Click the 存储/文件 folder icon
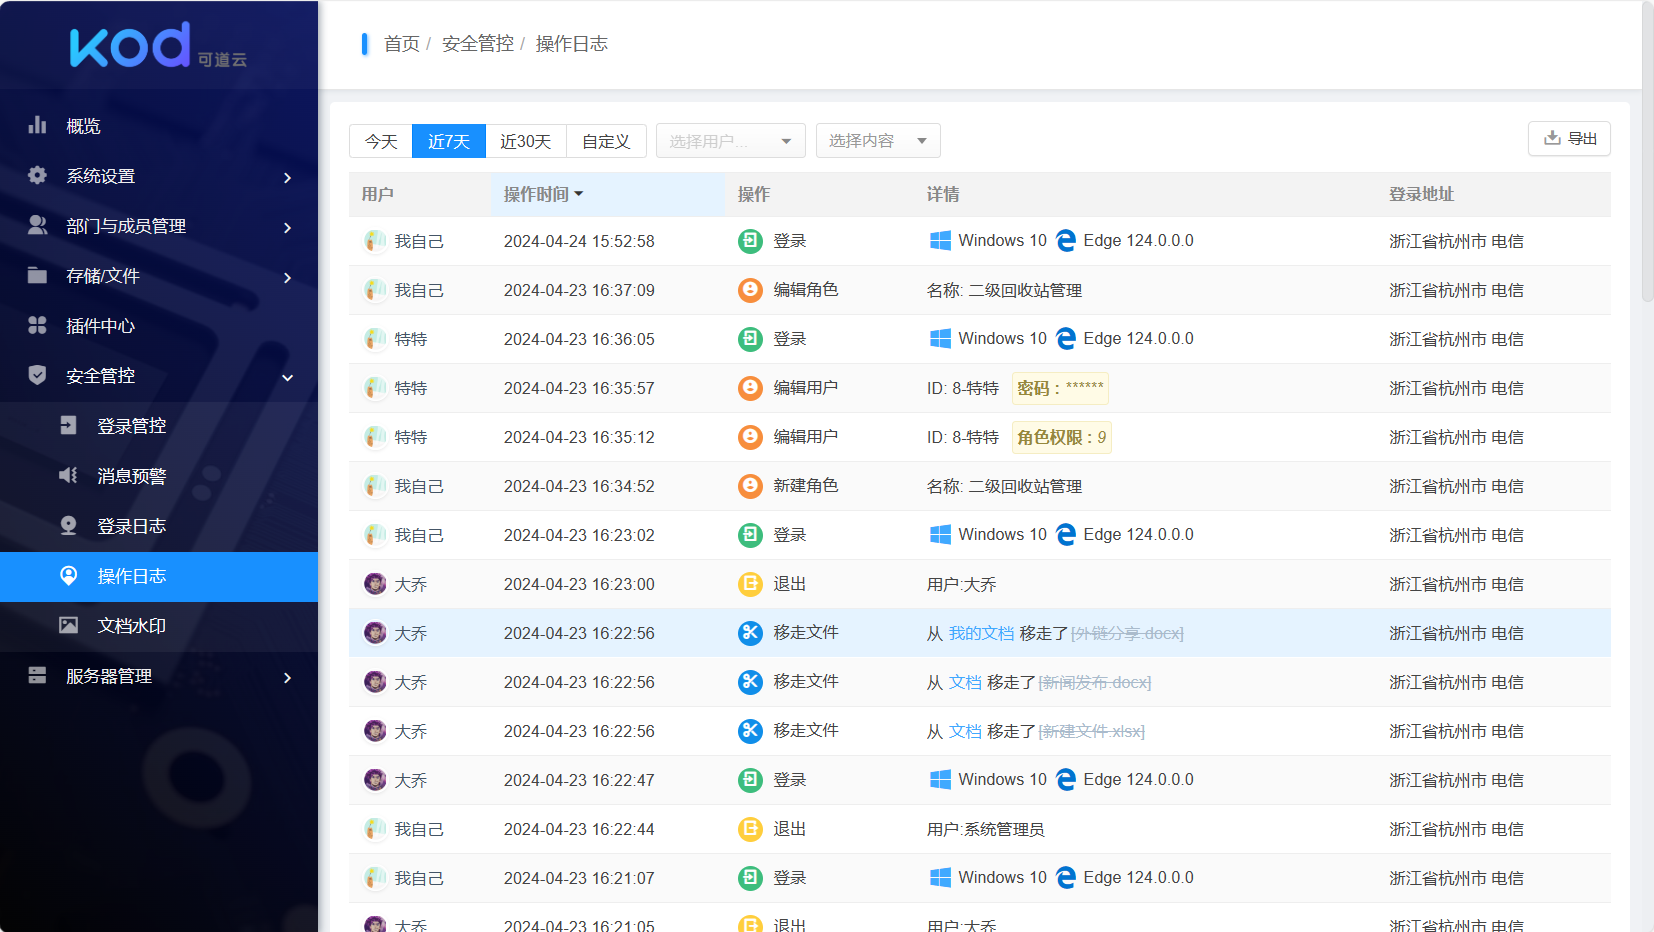 (38, 275)
